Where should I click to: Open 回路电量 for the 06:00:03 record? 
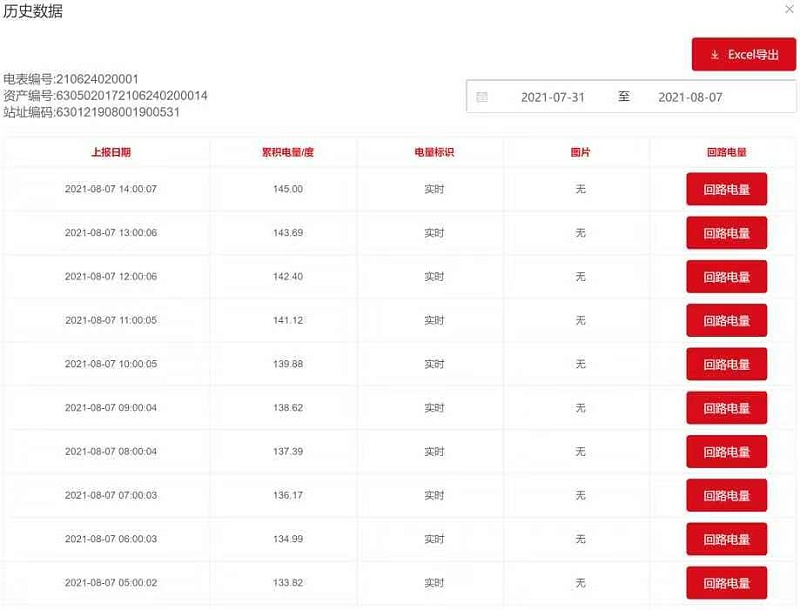[x=726, y=539]
